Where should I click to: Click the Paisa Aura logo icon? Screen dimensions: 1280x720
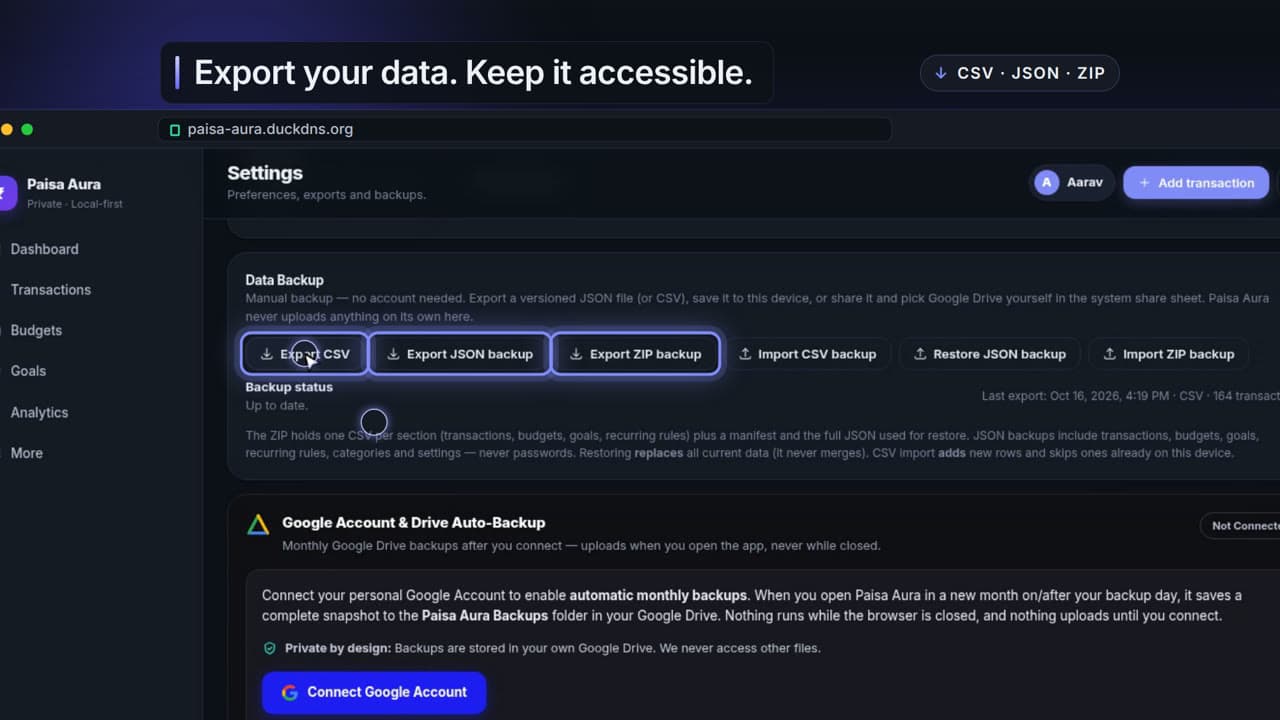(6, 192)
